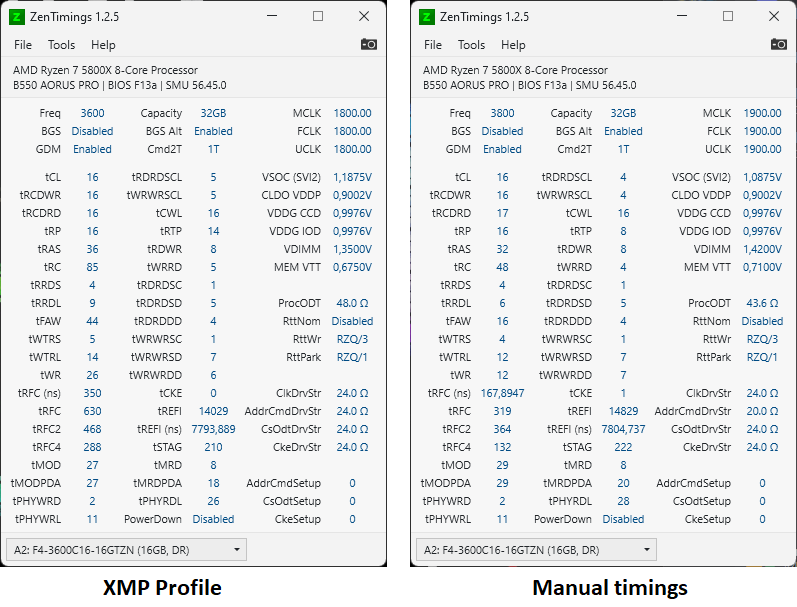
Task: Click the tREFI value 14029
Action: pos(213,411)
